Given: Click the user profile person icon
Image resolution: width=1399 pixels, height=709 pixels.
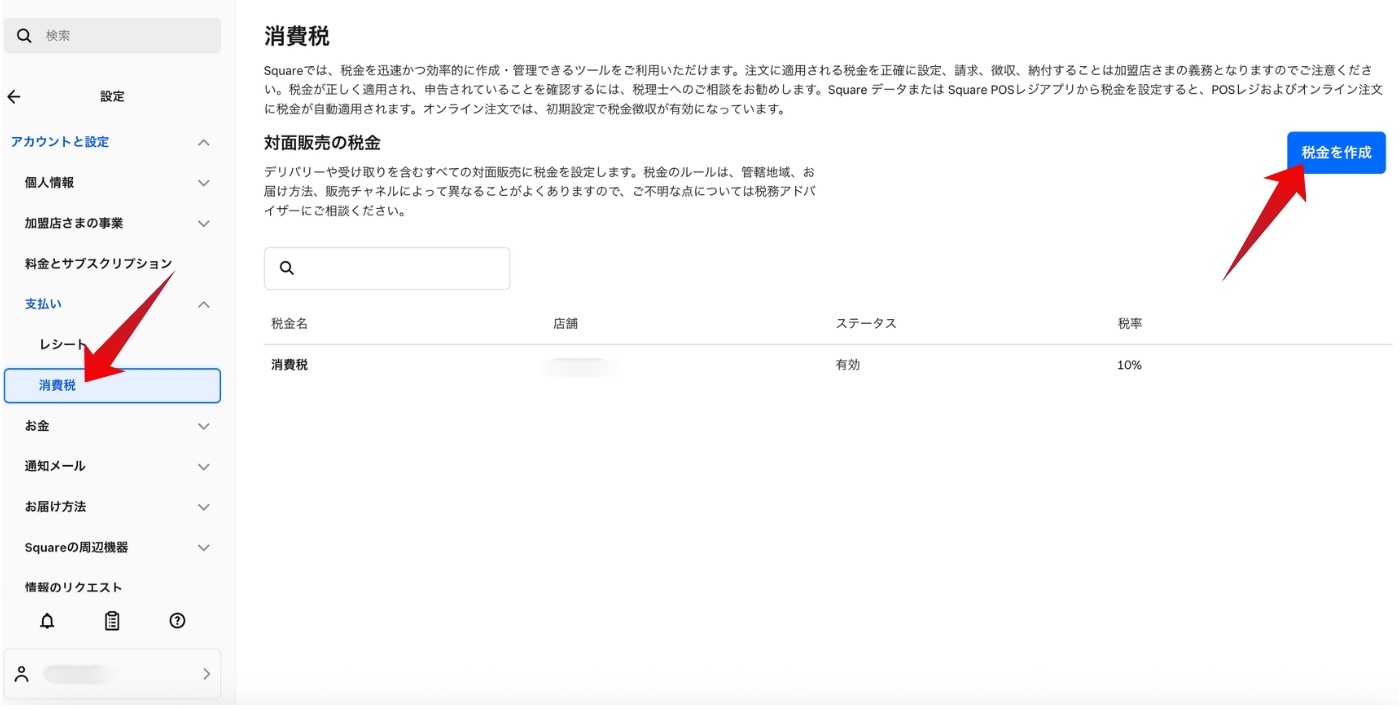Looking at the screenshot, I should click(22, 674).
